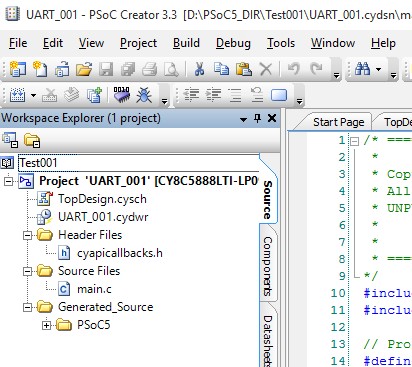Close the Workspace Explorer panel

click(x=272, y=118)
